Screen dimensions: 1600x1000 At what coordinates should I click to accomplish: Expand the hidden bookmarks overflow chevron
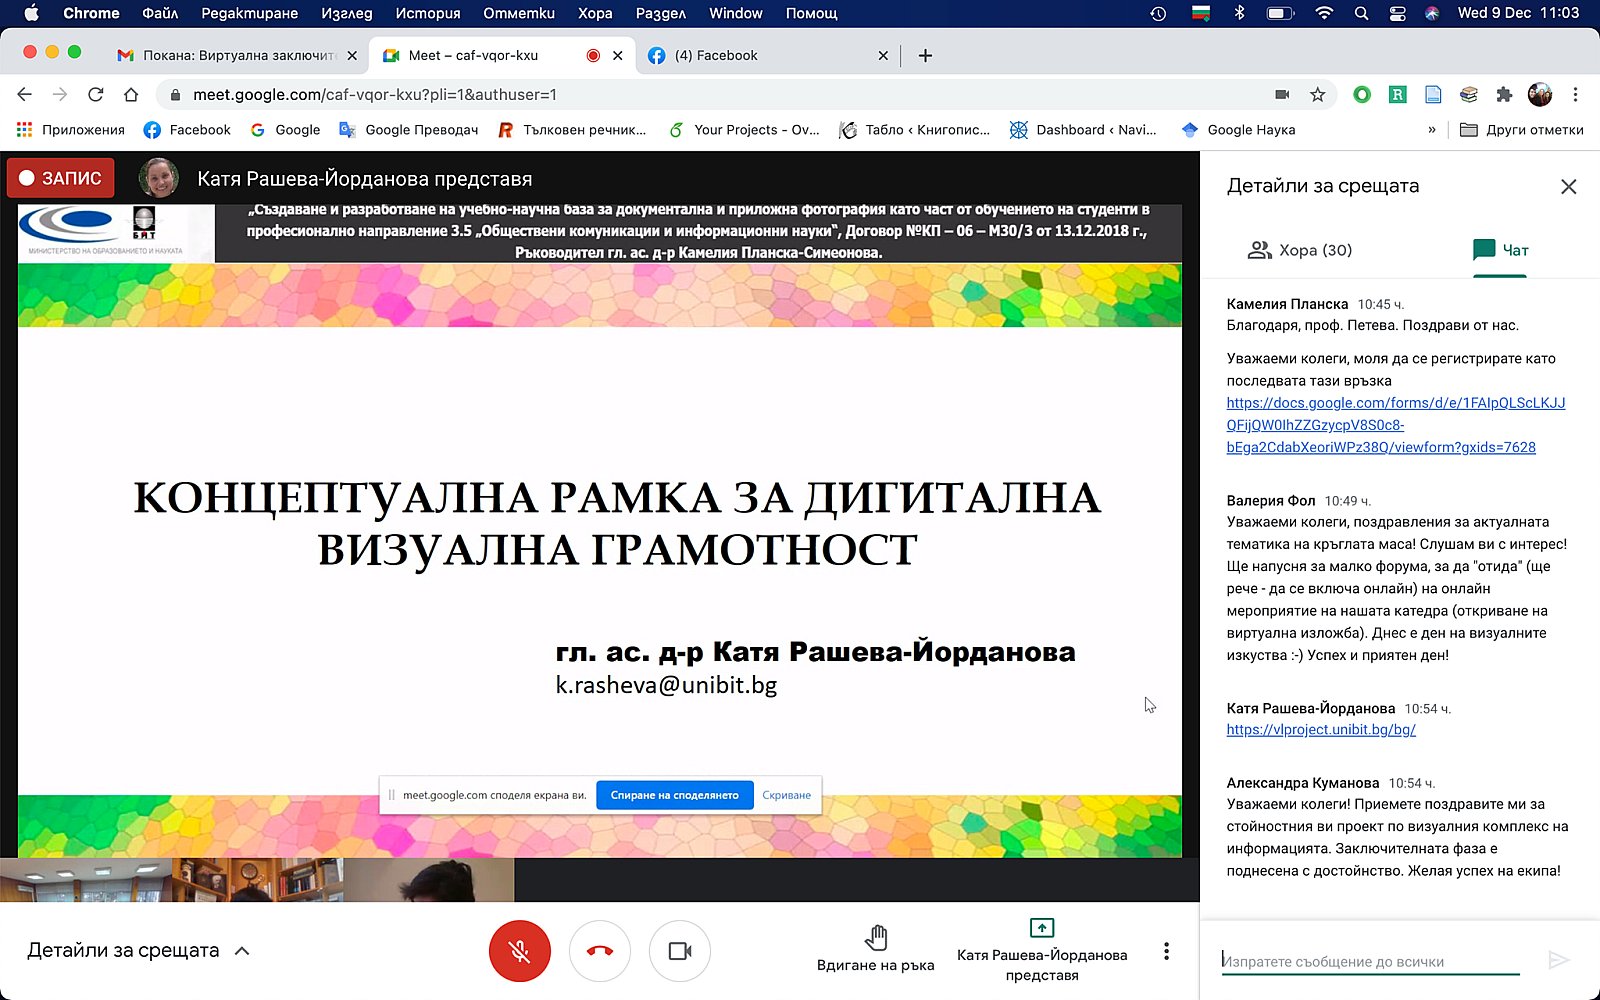(1432, 130)
